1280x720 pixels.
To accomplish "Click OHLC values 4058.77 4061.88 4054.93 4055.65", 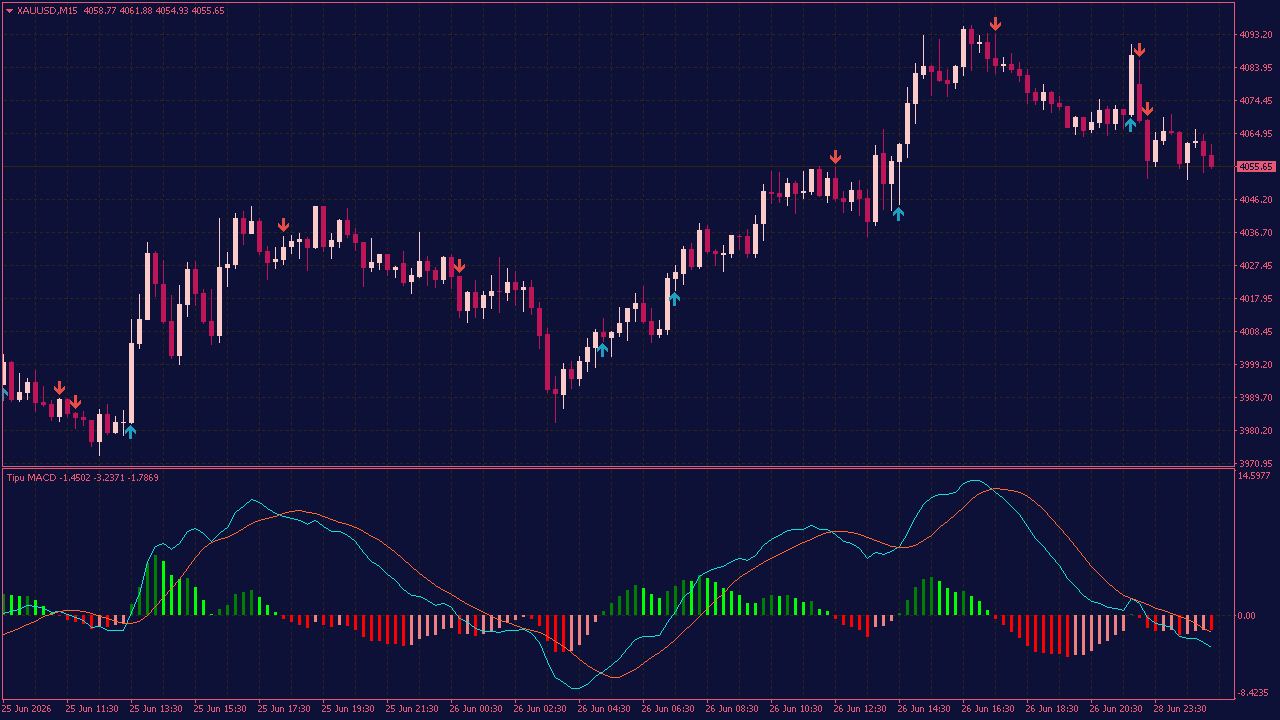I will (154, 10).
